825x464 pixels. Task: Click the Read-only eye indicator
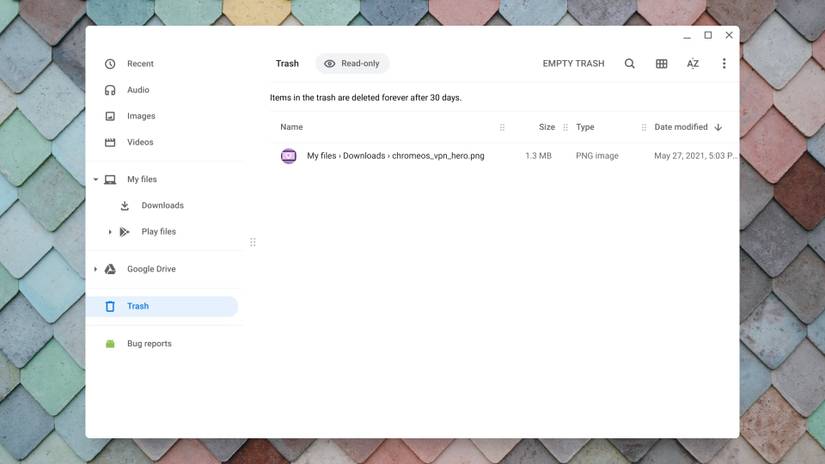point(352,64)
